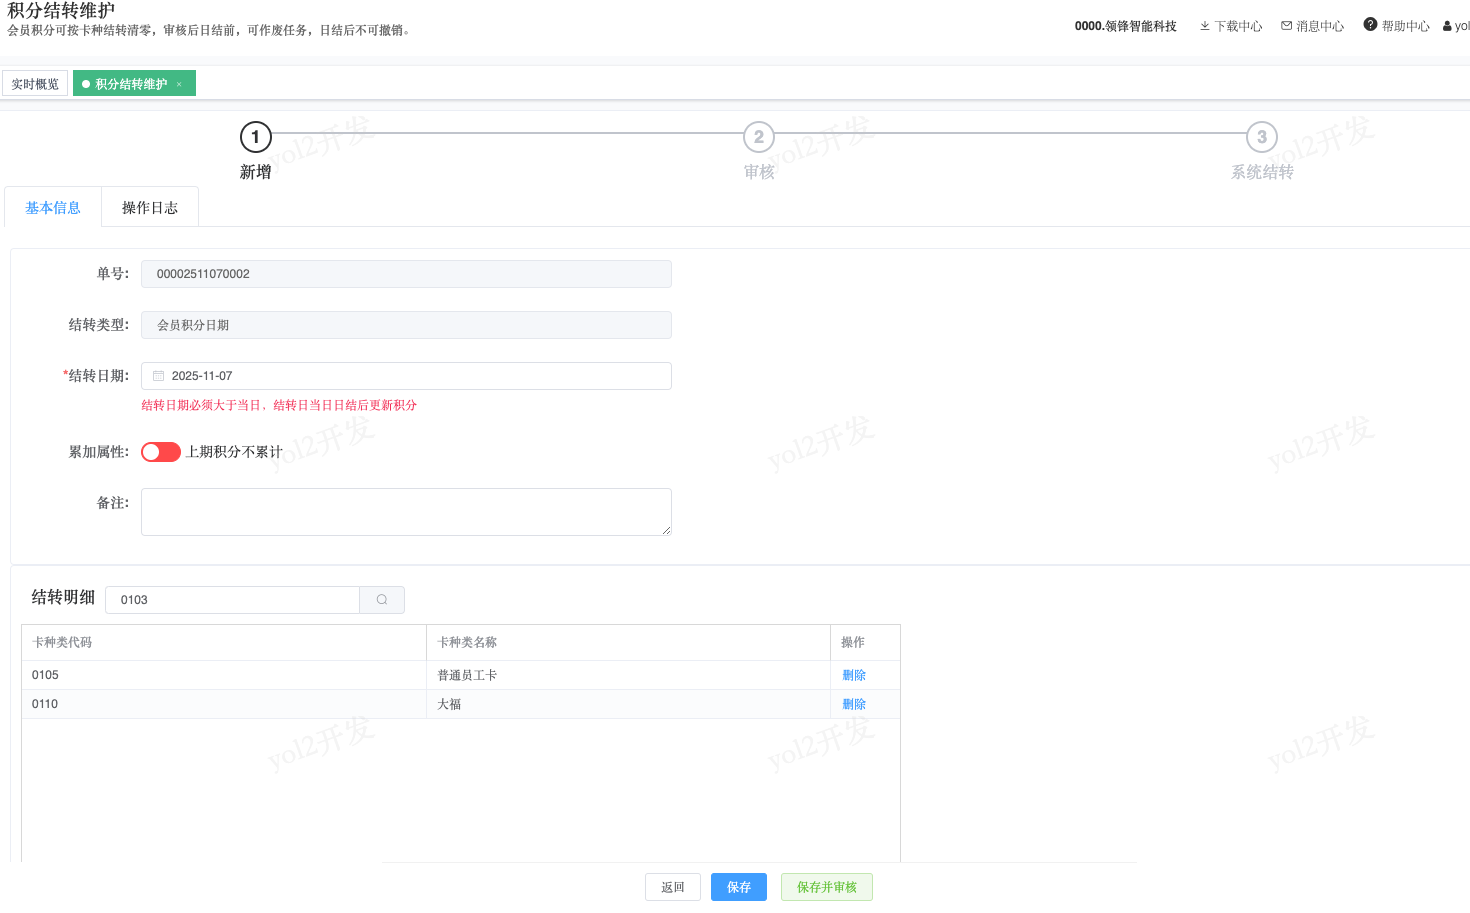Open 下载中心 download center
Screen dimensions: 1470x913
pyautogui.click(x=1231, y=26)
